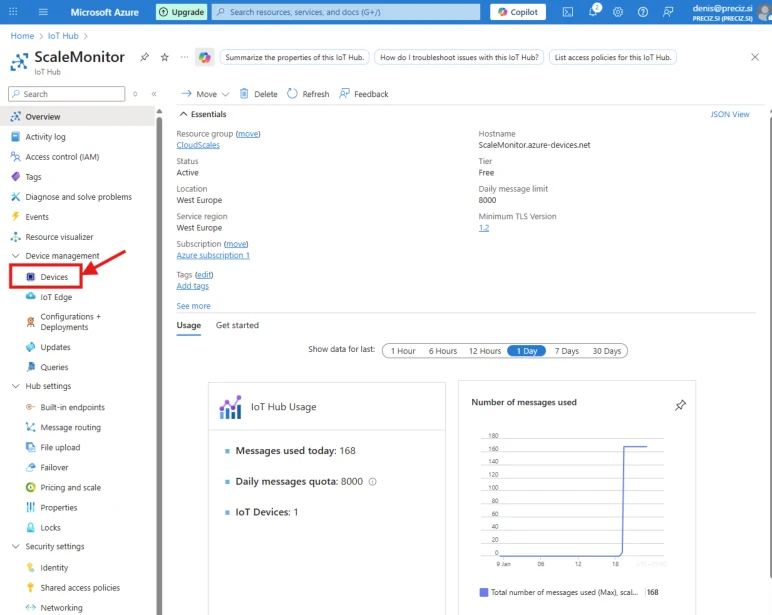Focus the sidebar Search field

[67, 94]
